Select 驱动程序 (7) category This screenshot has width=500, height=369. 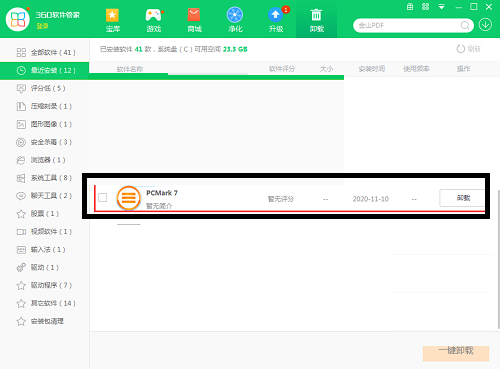pos(44,285)
